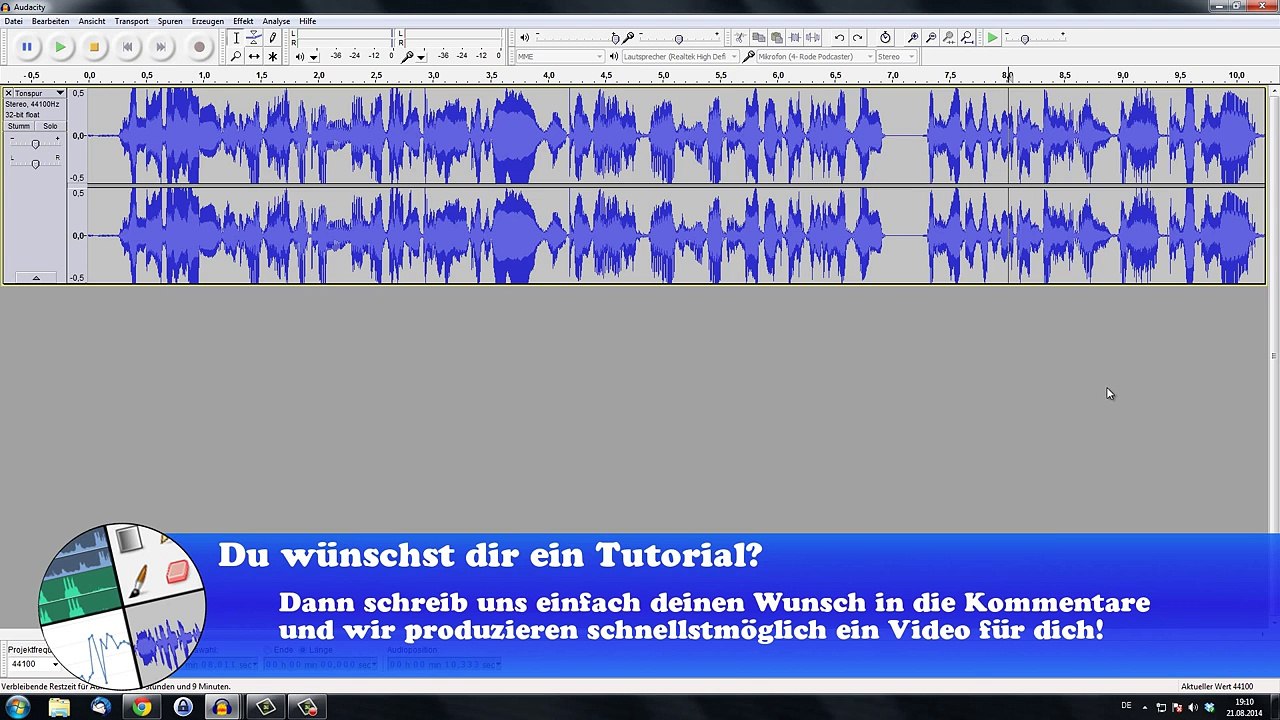Click Audacity headphones icon in taskbar
Image resolution: width=1280 pixels, height=720 pixels.
point(222,707)
